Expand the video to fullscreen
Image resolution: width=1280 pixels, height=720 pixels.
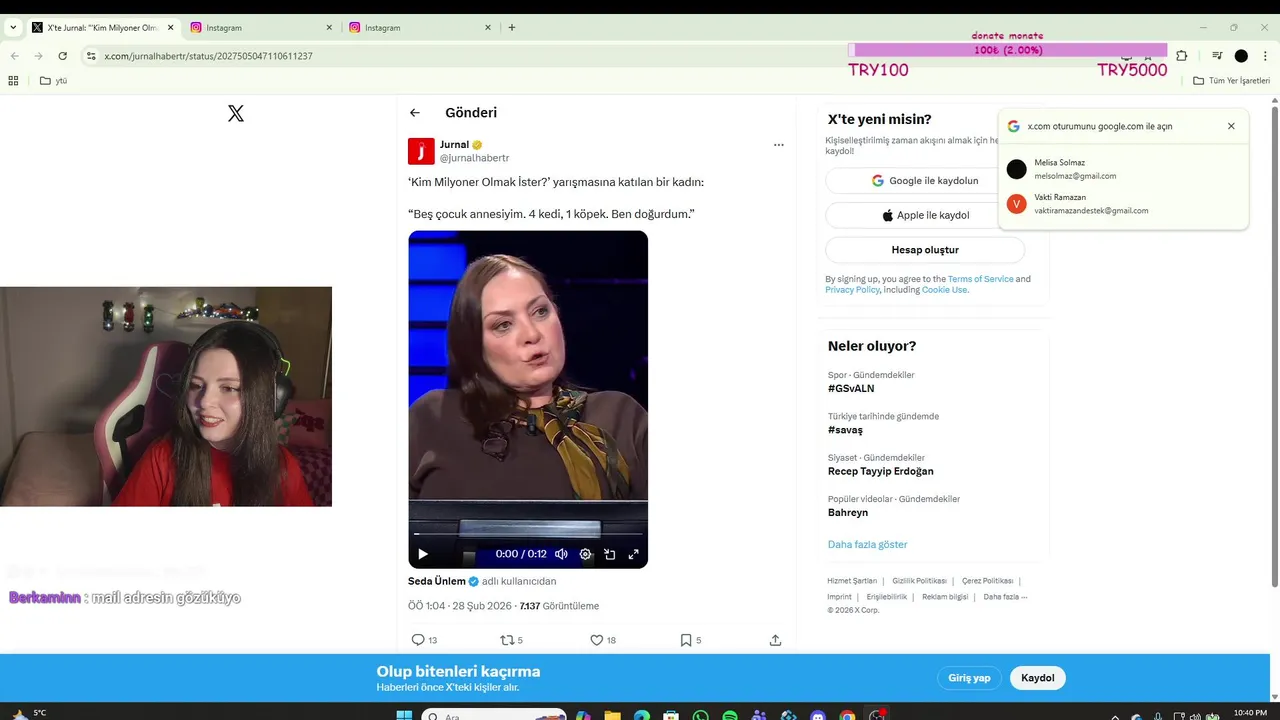point(634,554)
